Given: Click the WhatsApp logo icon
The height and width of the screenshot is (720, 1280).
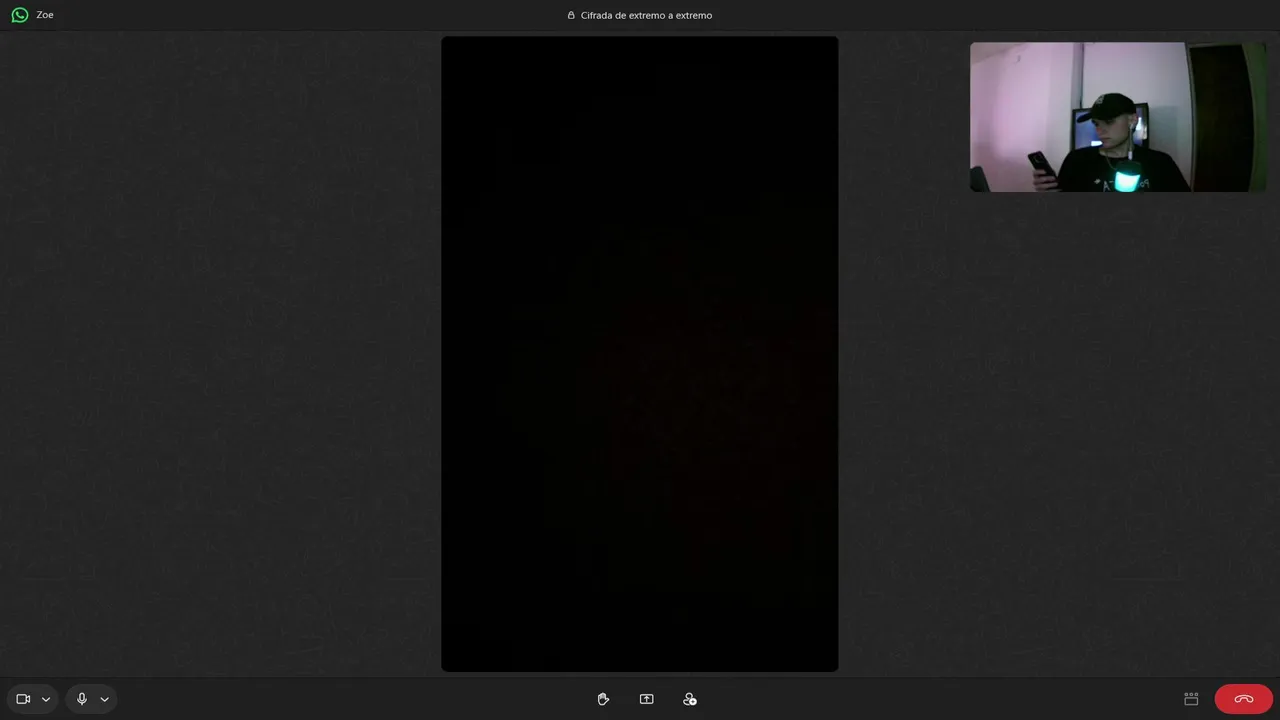Looking at the screenshot, I should (20, 15).
